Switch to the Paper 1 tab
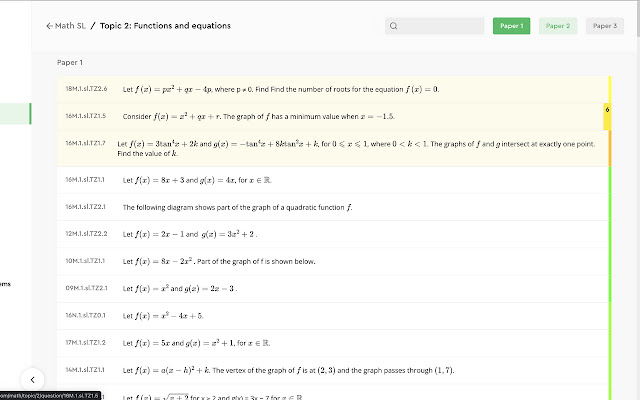The width and height of the screenshot is (640, 400). click(x=511, y=26)
